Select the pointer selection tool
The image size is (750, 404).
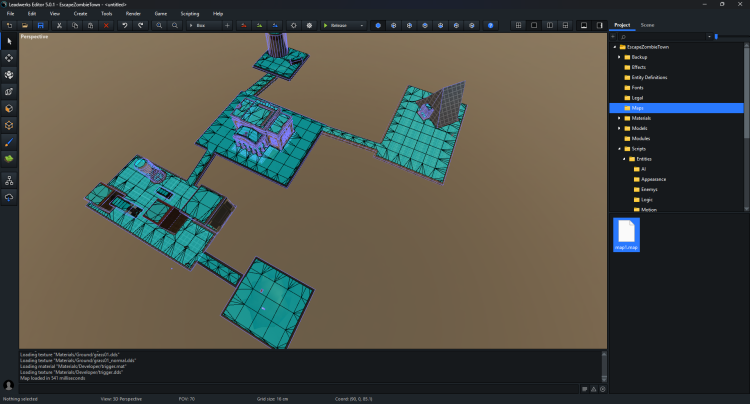pyautogui.click(x=9, y=41)
